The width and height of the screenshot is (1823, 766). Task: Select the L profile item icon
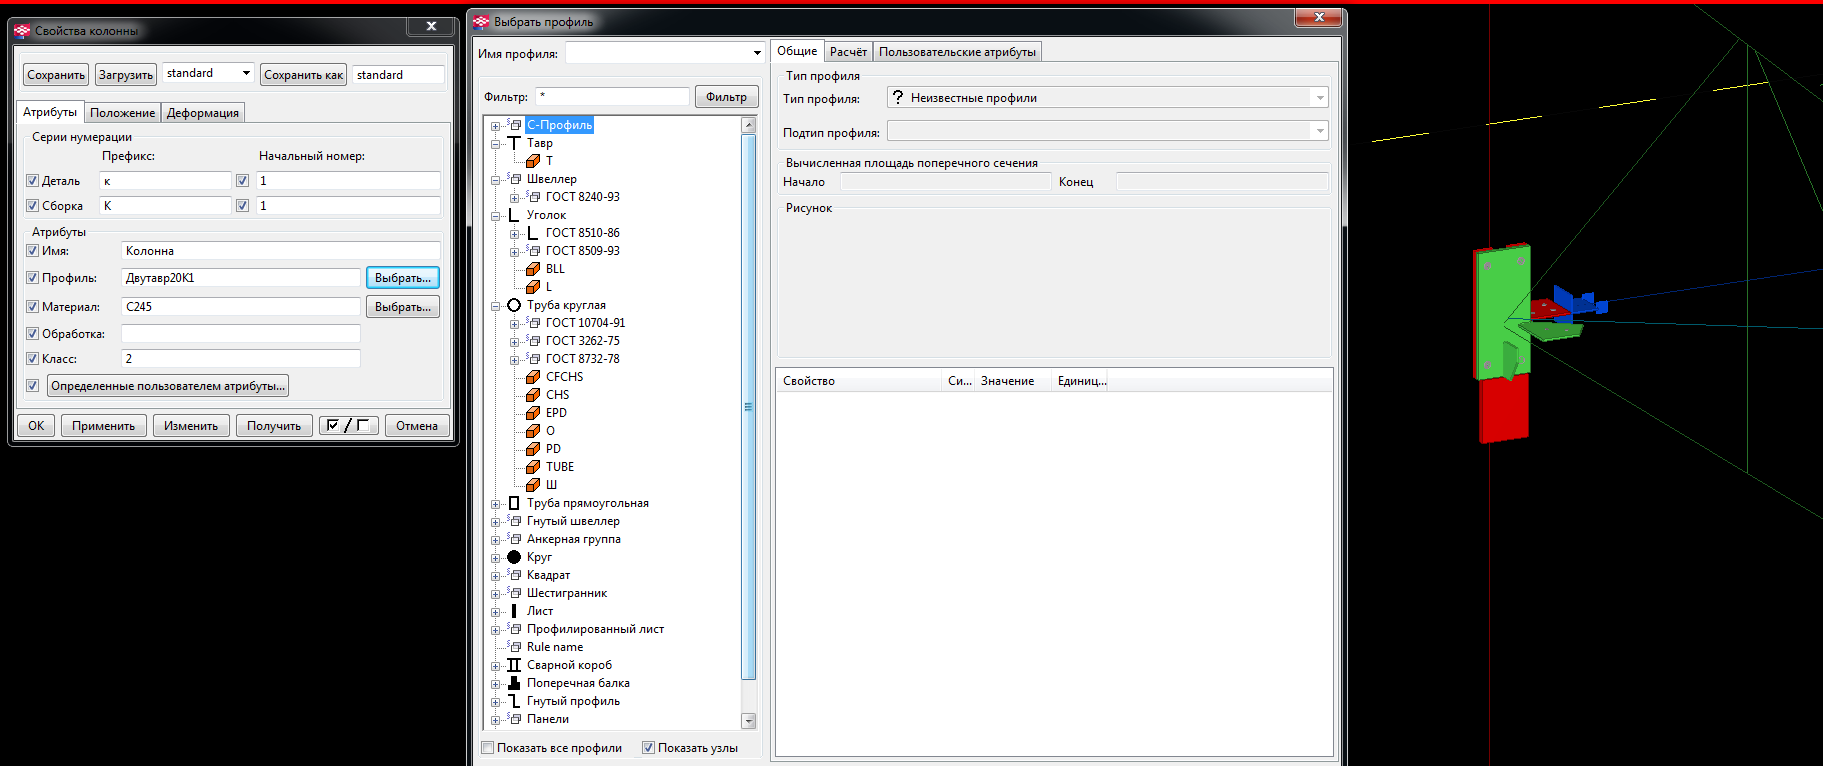tap(533, 287)
